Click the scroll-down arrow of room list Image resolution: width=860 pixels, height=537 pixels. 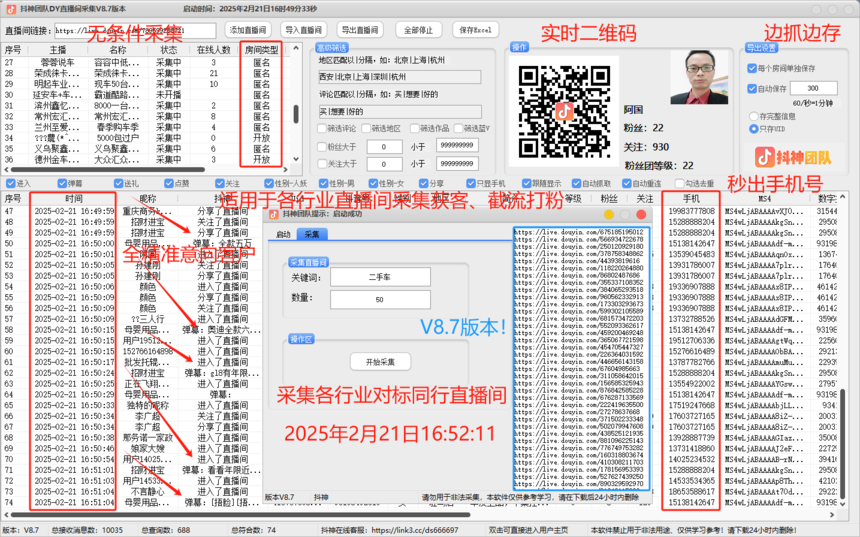(x=296, y=159)
